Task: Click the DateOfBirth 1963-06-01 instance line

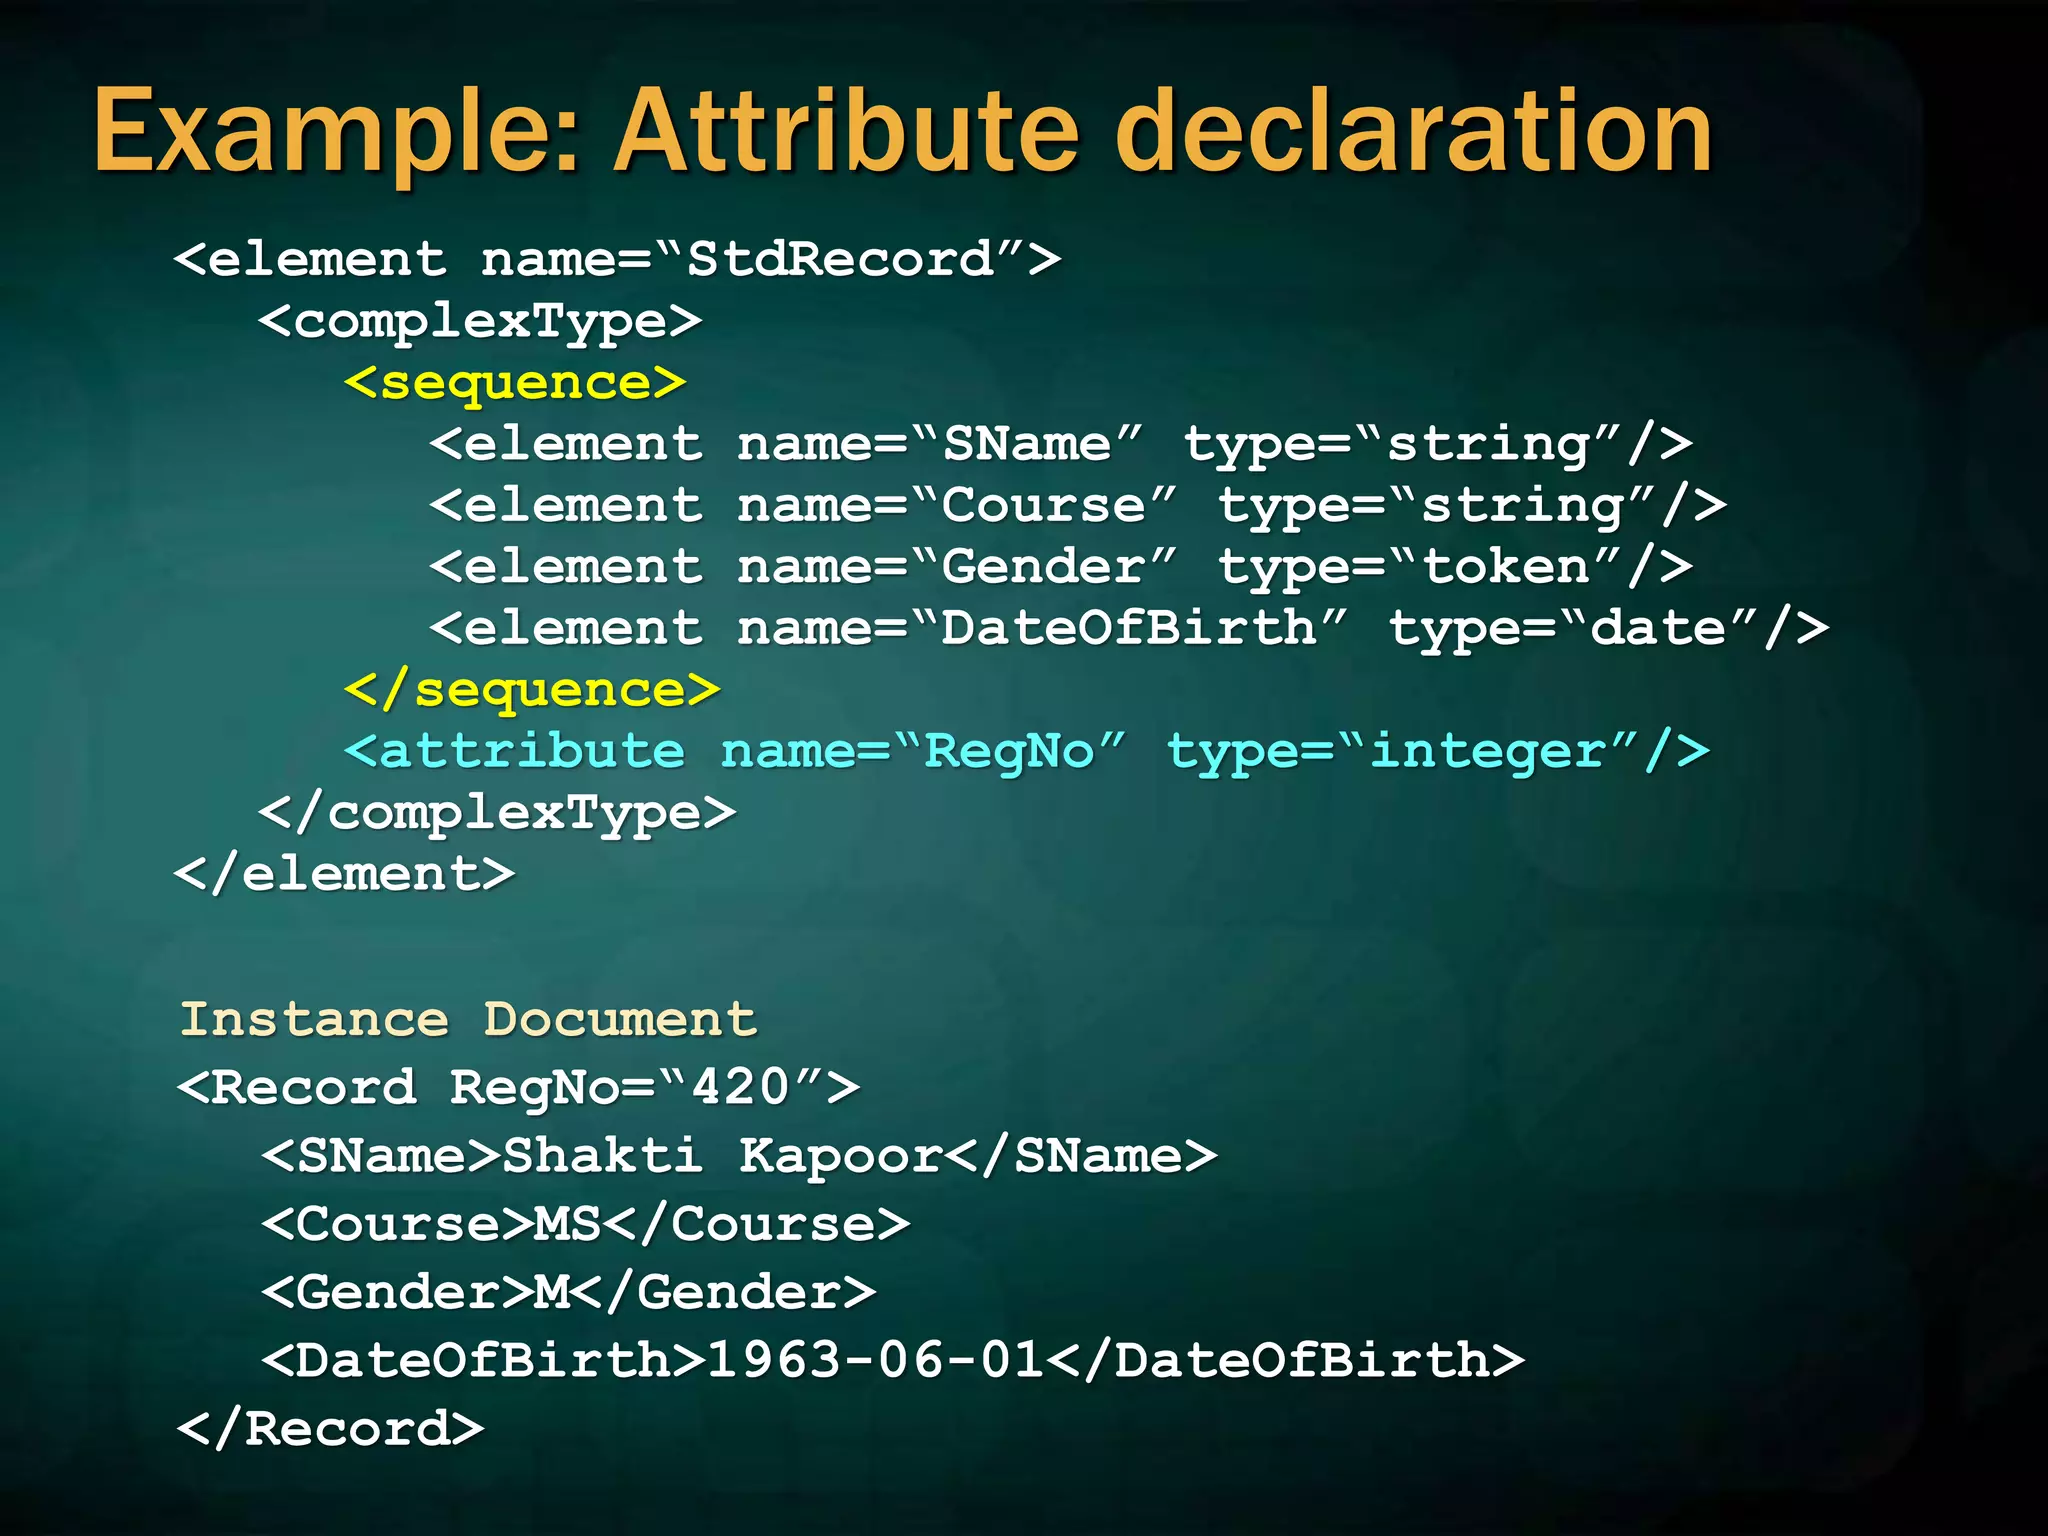Action: point(893,1361)
